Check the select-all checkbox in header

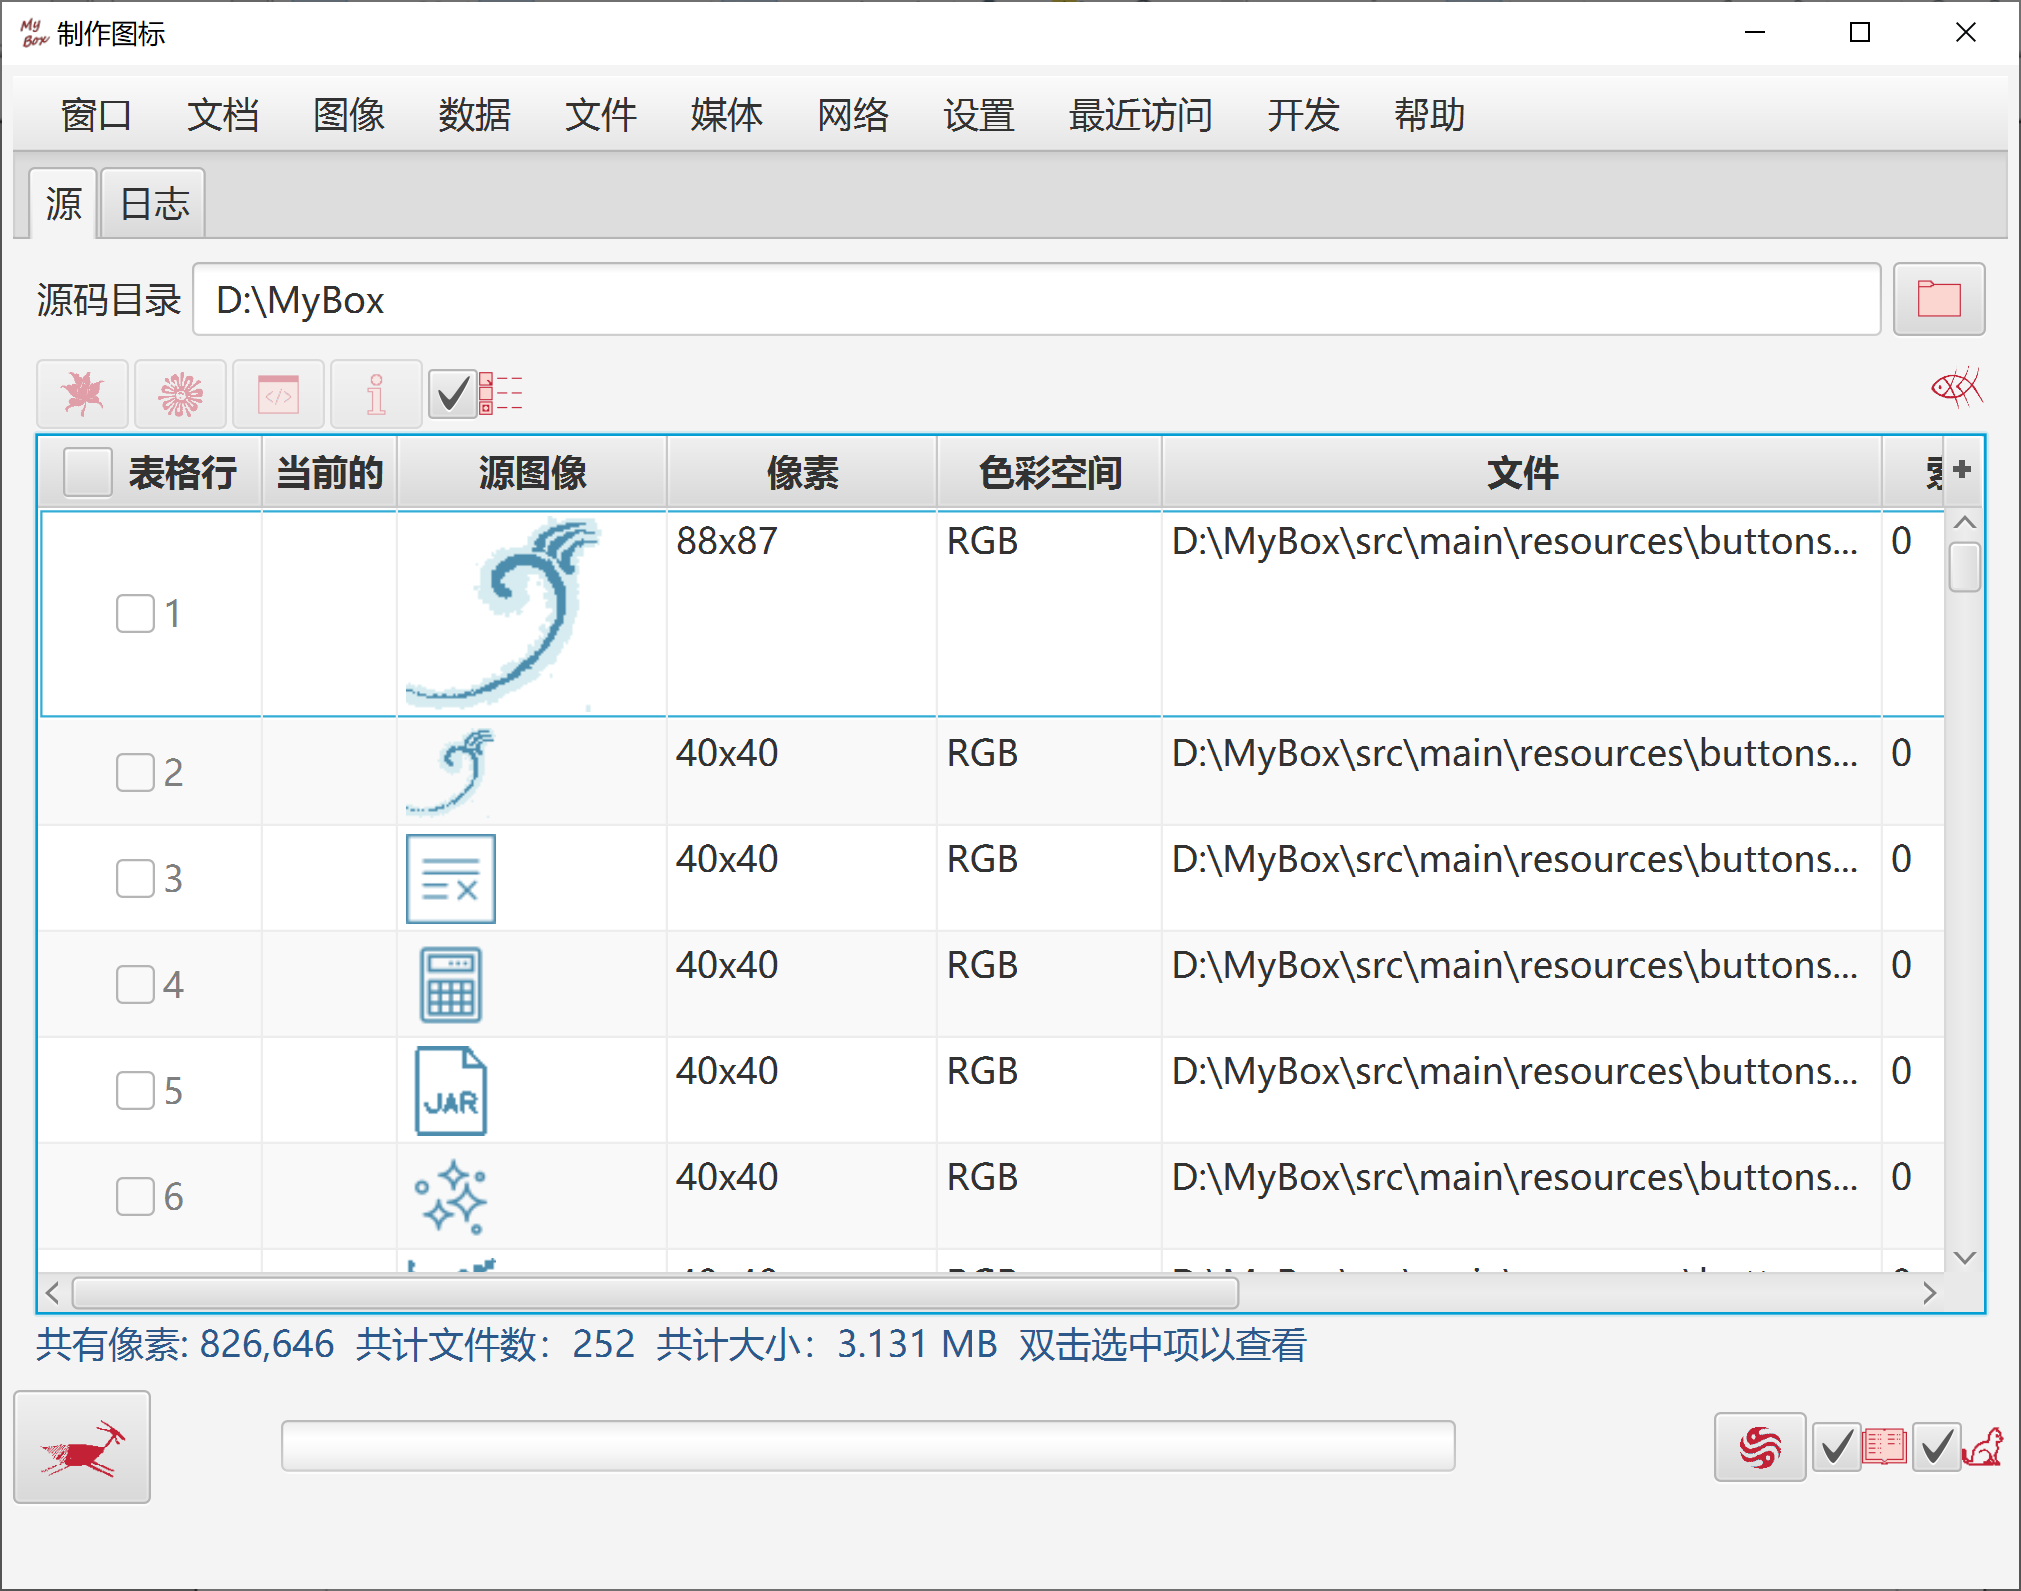[x=87, y=472]
